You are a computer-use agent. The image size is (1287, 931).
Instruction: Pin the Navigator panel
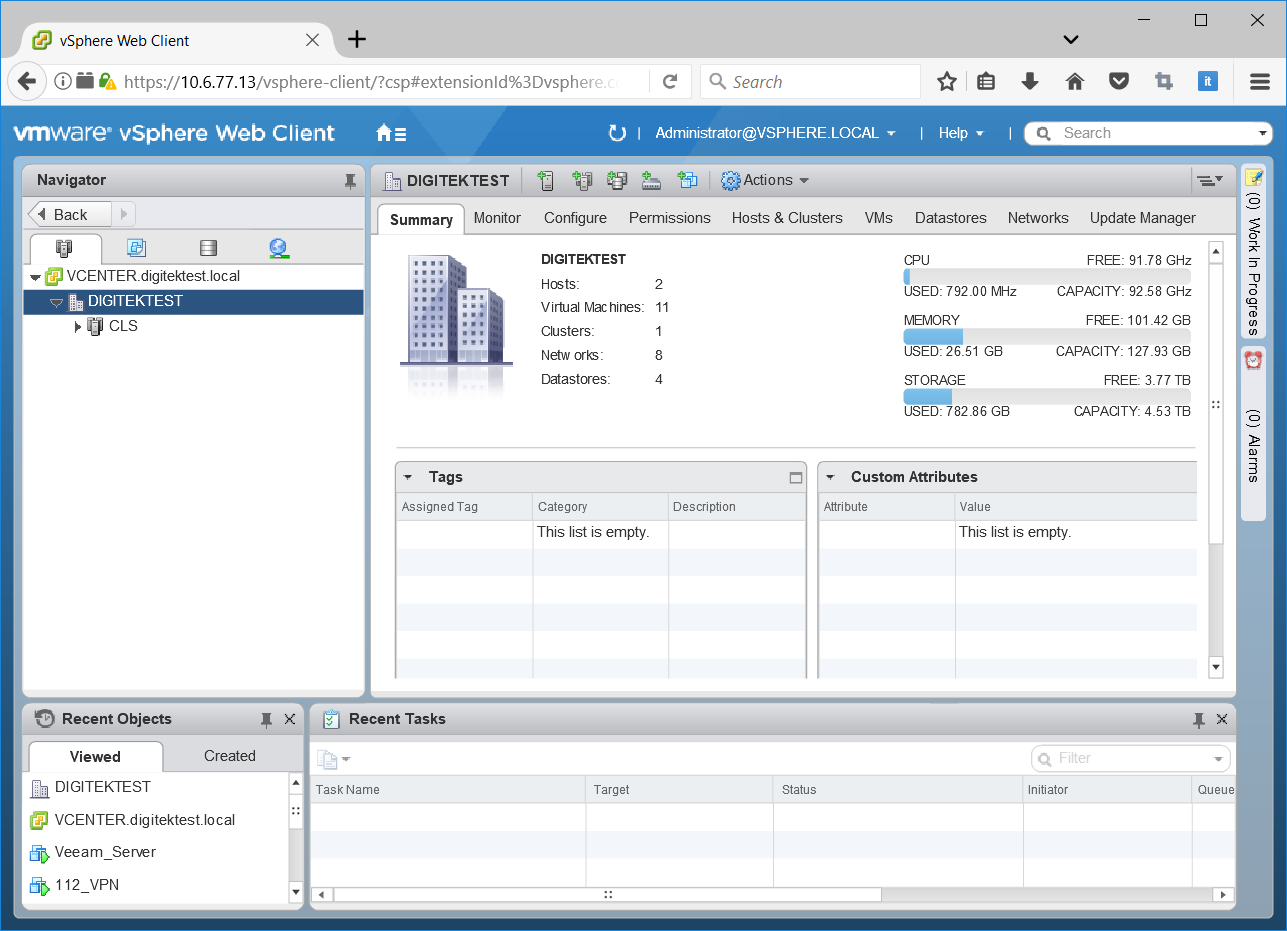(350, 181)
